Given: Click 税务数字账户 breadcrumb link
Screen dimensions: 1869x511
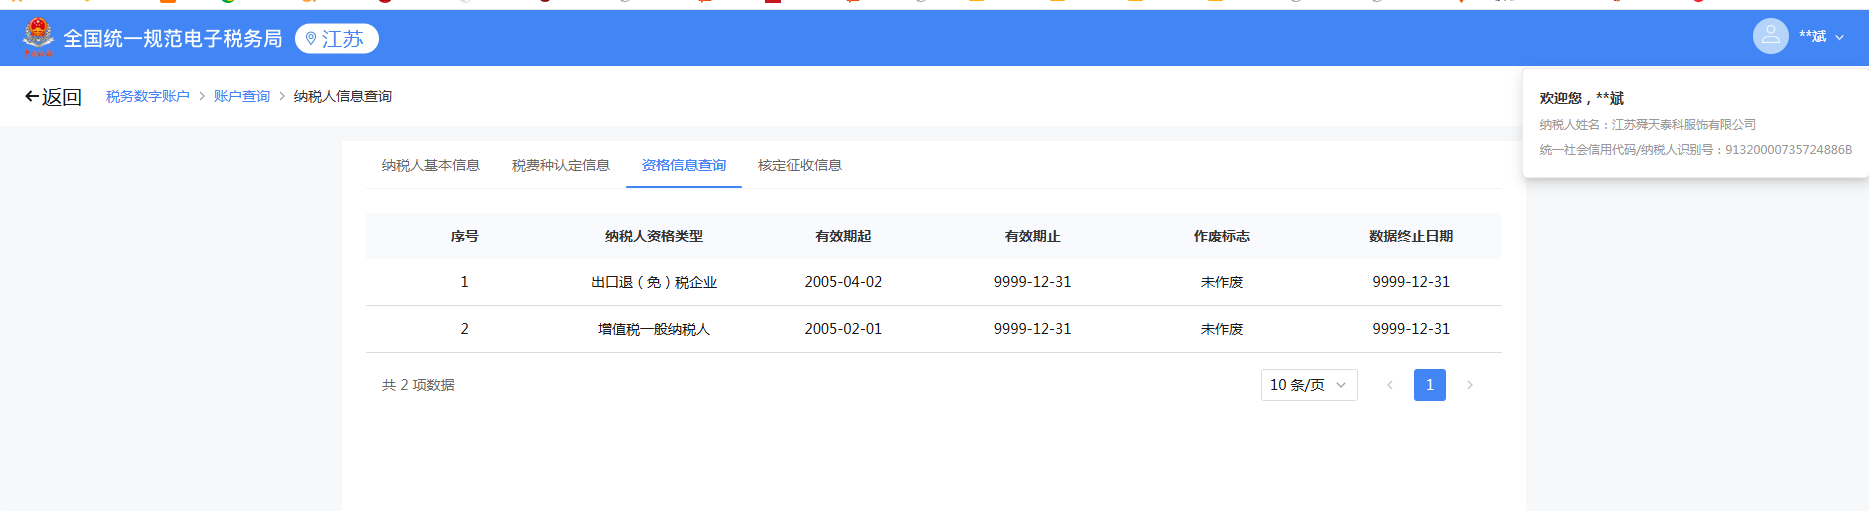Looking at the screenshot, I should point(147,97).
